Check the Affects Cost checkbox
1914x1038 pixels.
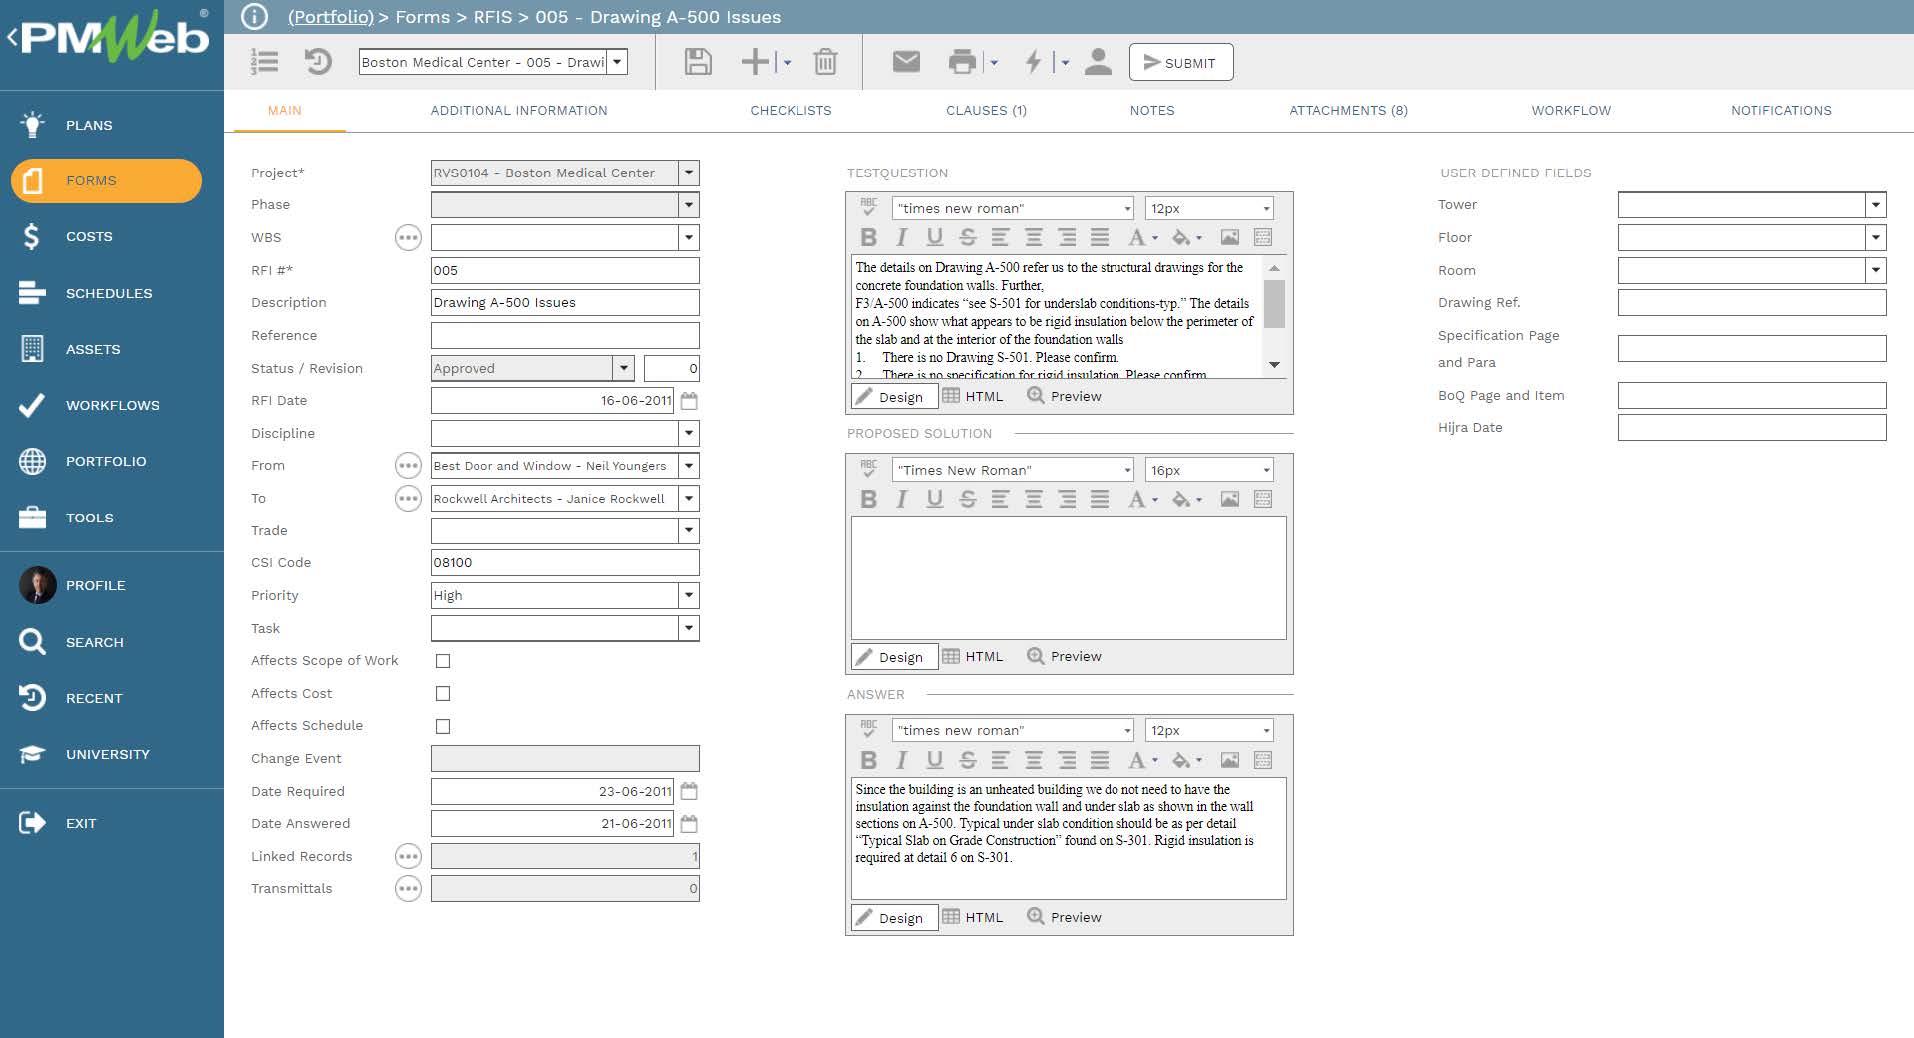coord(443,694)
